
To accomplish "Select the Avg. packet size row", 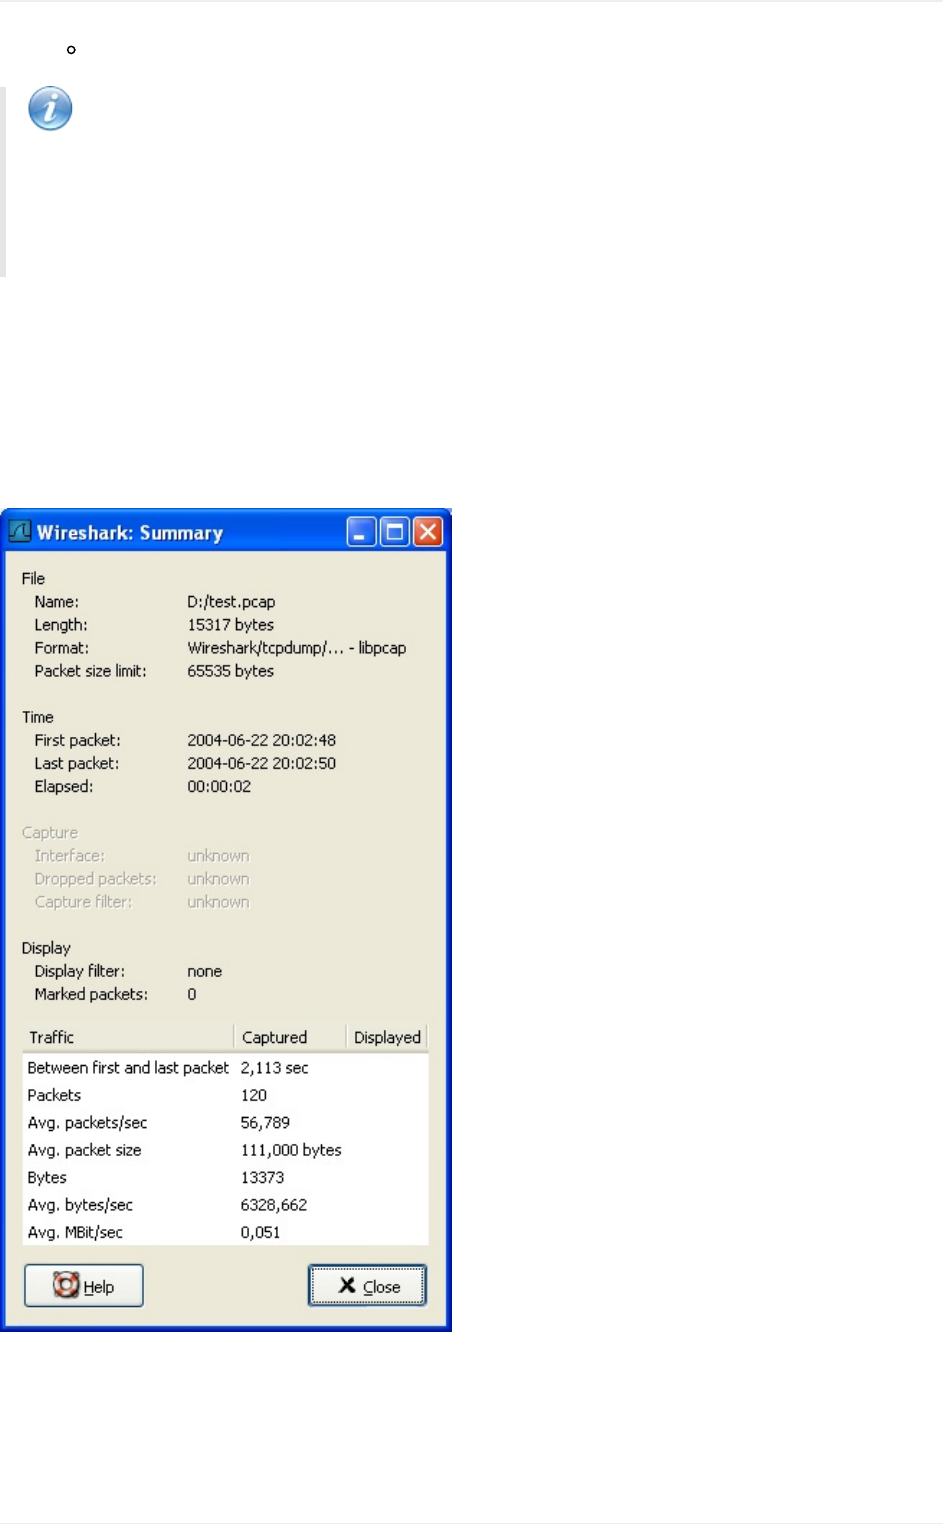I will (225, 1150).
